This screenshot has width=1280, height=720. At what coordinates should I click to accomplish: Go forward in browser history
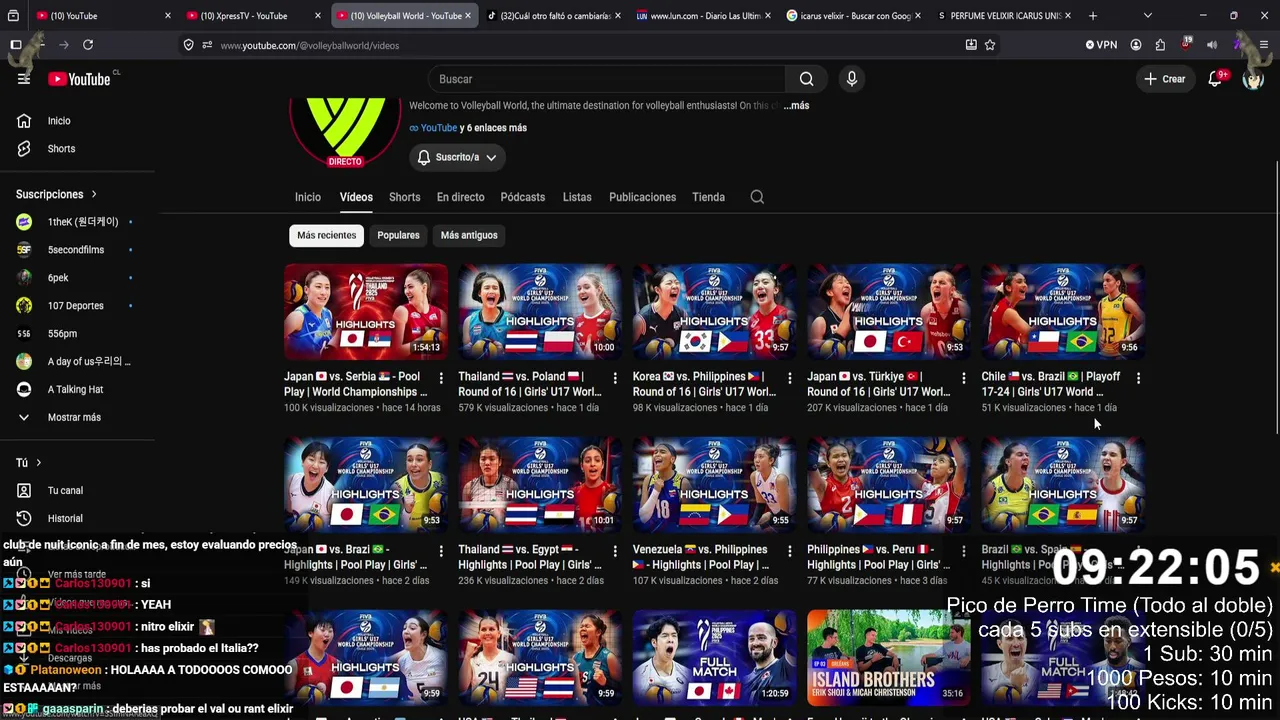pos(64,45)
